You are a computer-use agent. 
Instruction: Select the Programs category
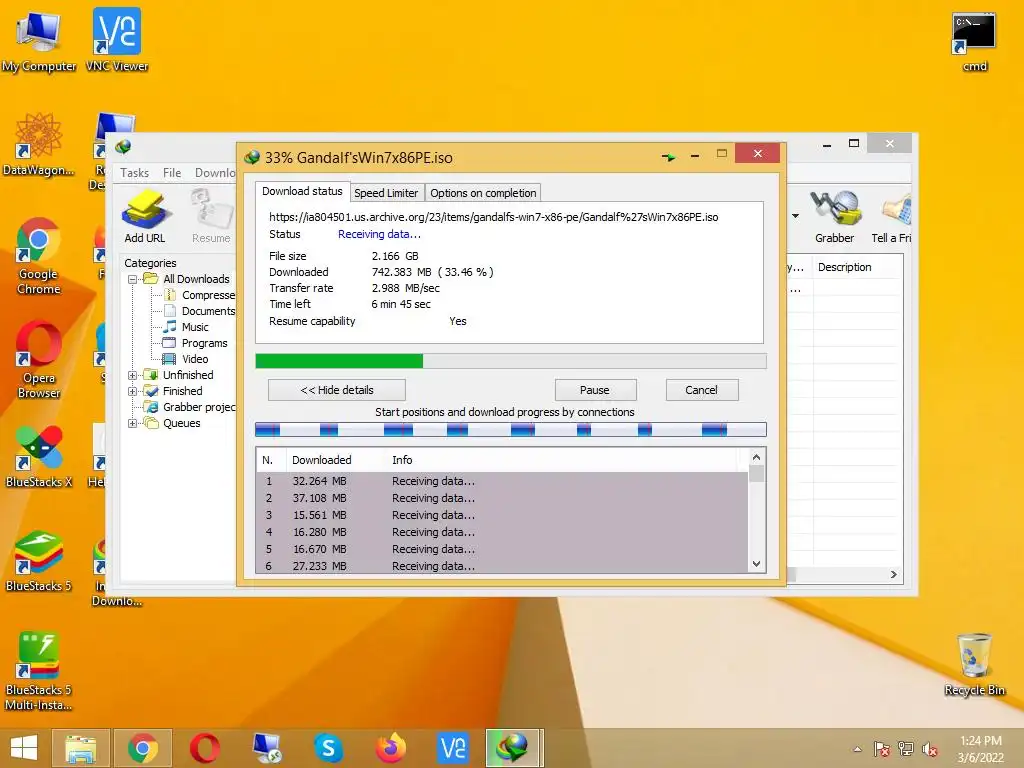(x=195, y=343)
